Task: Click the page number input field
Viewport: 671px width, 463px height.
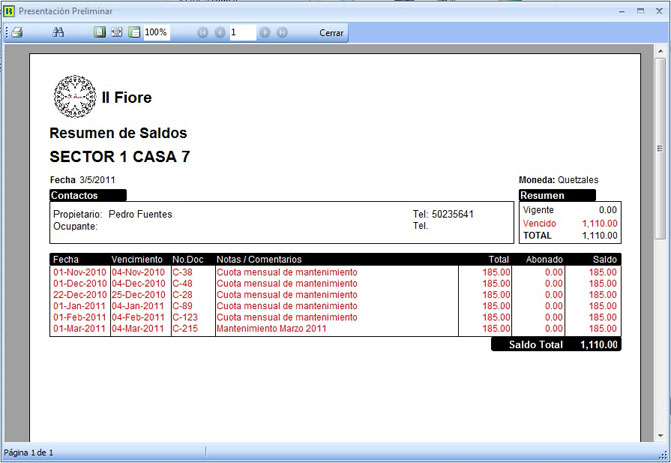Action: click(242, 33)
